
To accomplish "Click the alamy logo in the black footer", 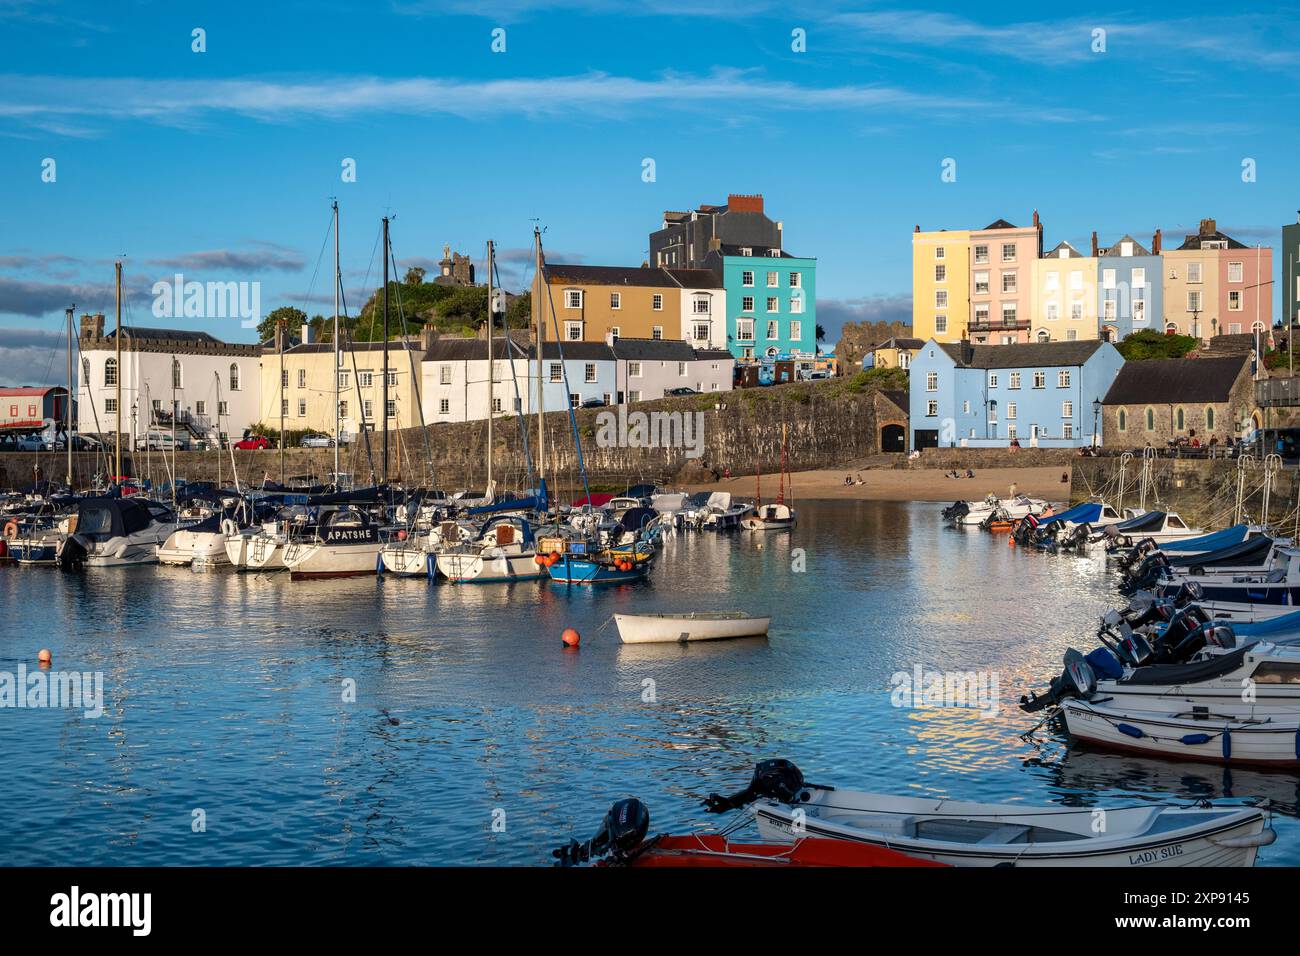I will pyautogui.click(x=101, y=911).
